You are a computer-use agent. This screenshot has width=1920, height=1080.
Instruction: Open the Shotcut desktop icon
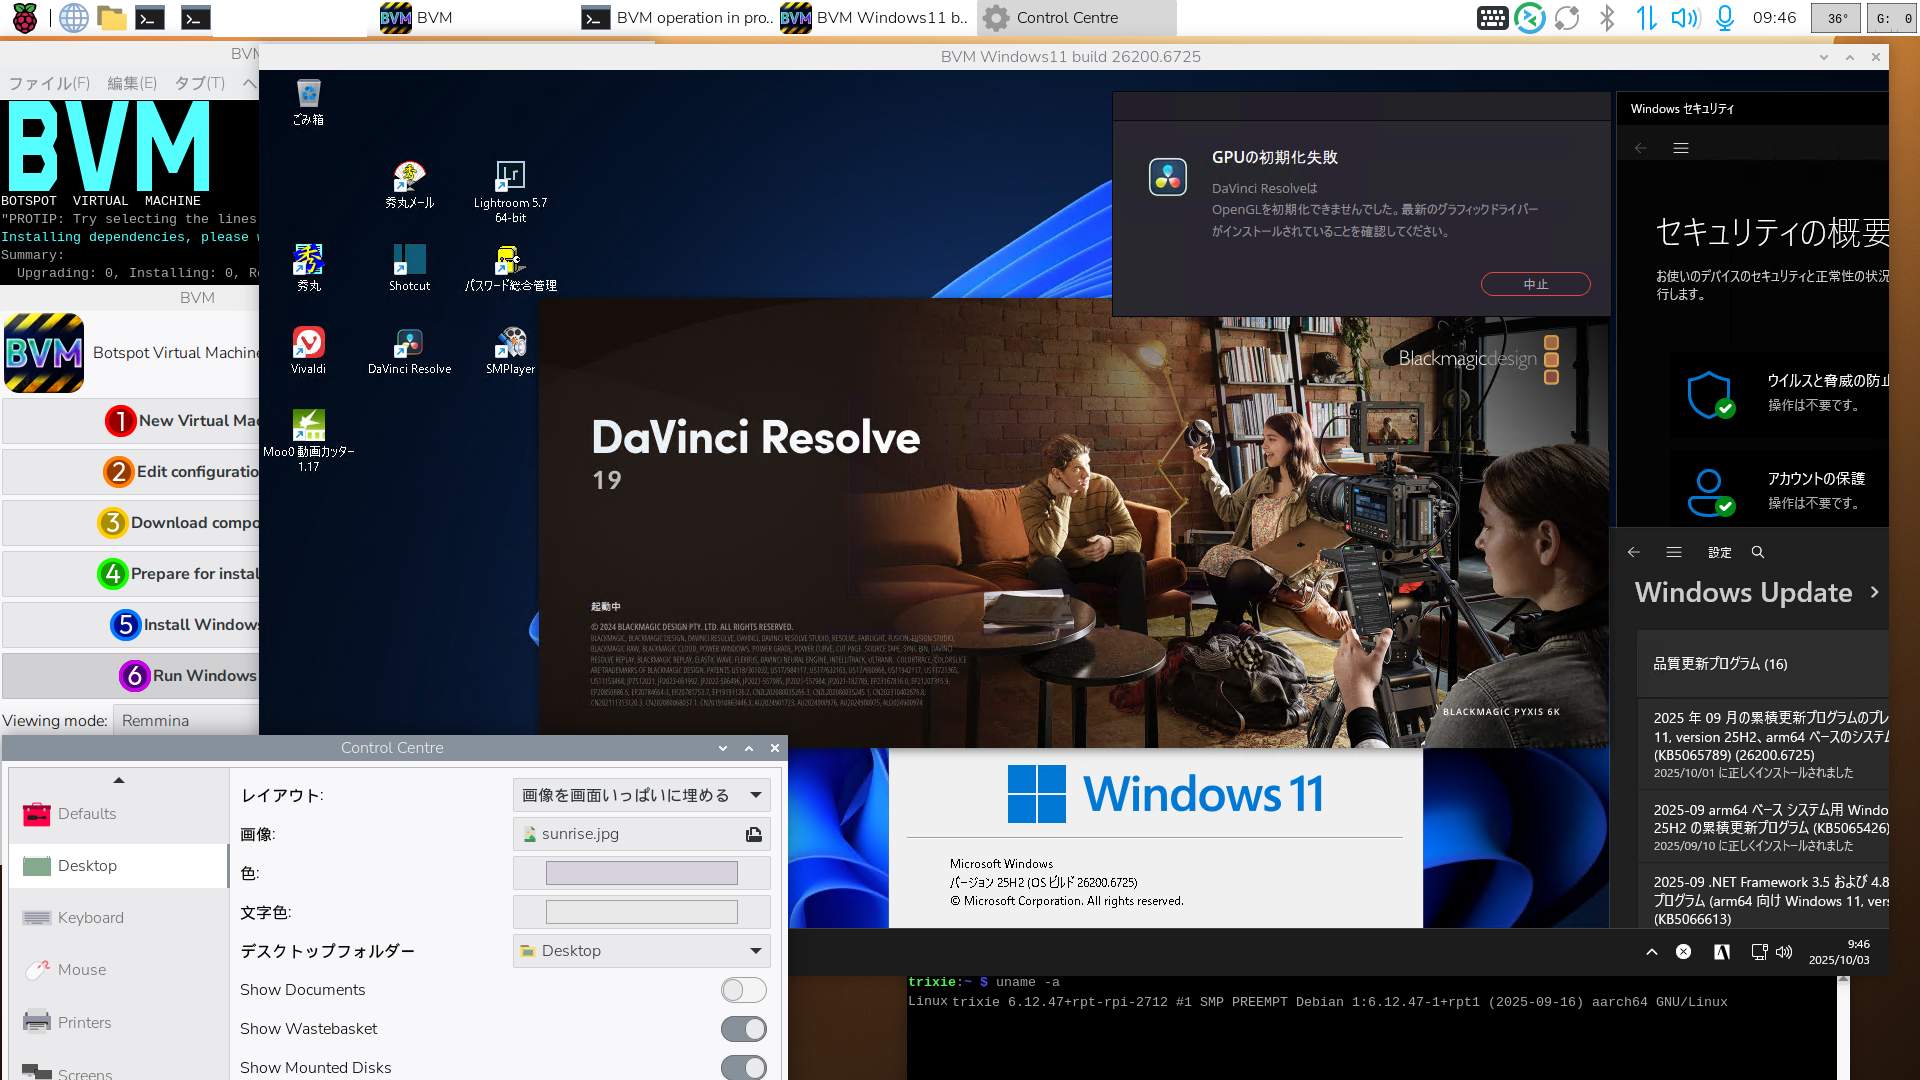[x=409, y=262]
